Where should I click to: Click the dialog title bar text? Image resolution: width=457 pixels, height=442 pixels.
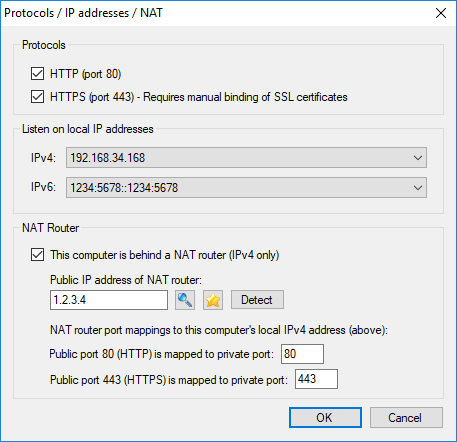tap(83, 13)
